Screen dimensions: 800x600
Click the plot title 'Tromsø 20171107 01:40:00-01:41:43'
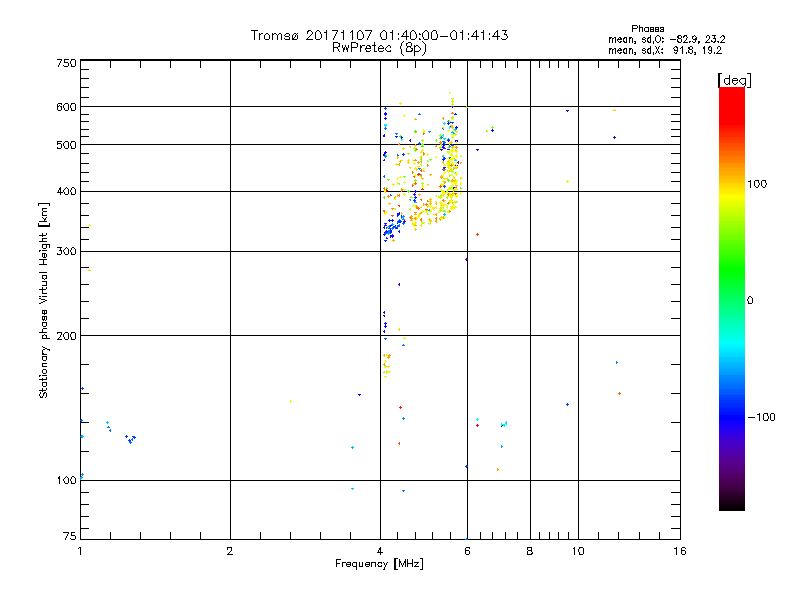[379, 35]
